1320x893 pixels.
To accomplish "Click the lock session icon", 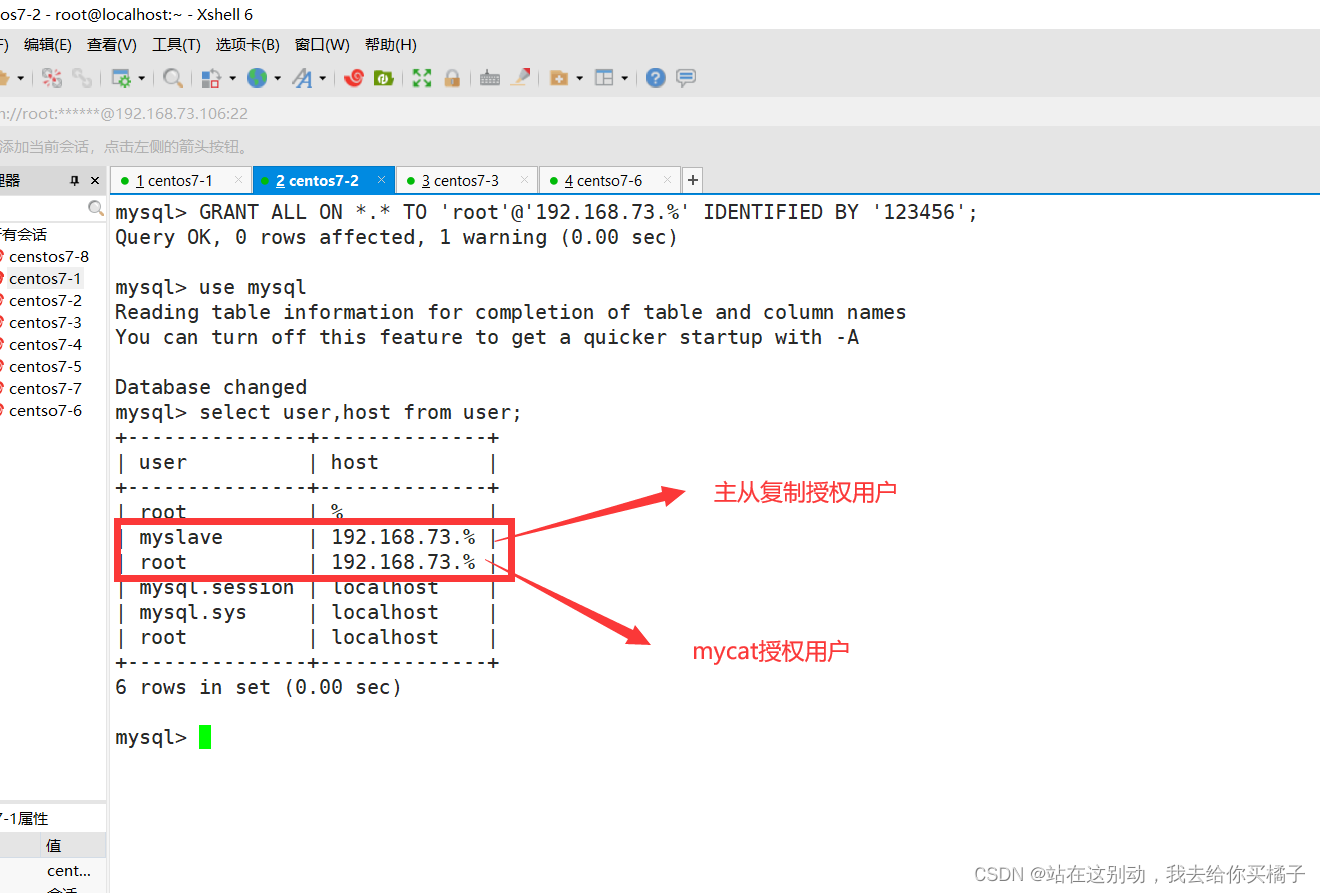I will click(x=451, y=77).
